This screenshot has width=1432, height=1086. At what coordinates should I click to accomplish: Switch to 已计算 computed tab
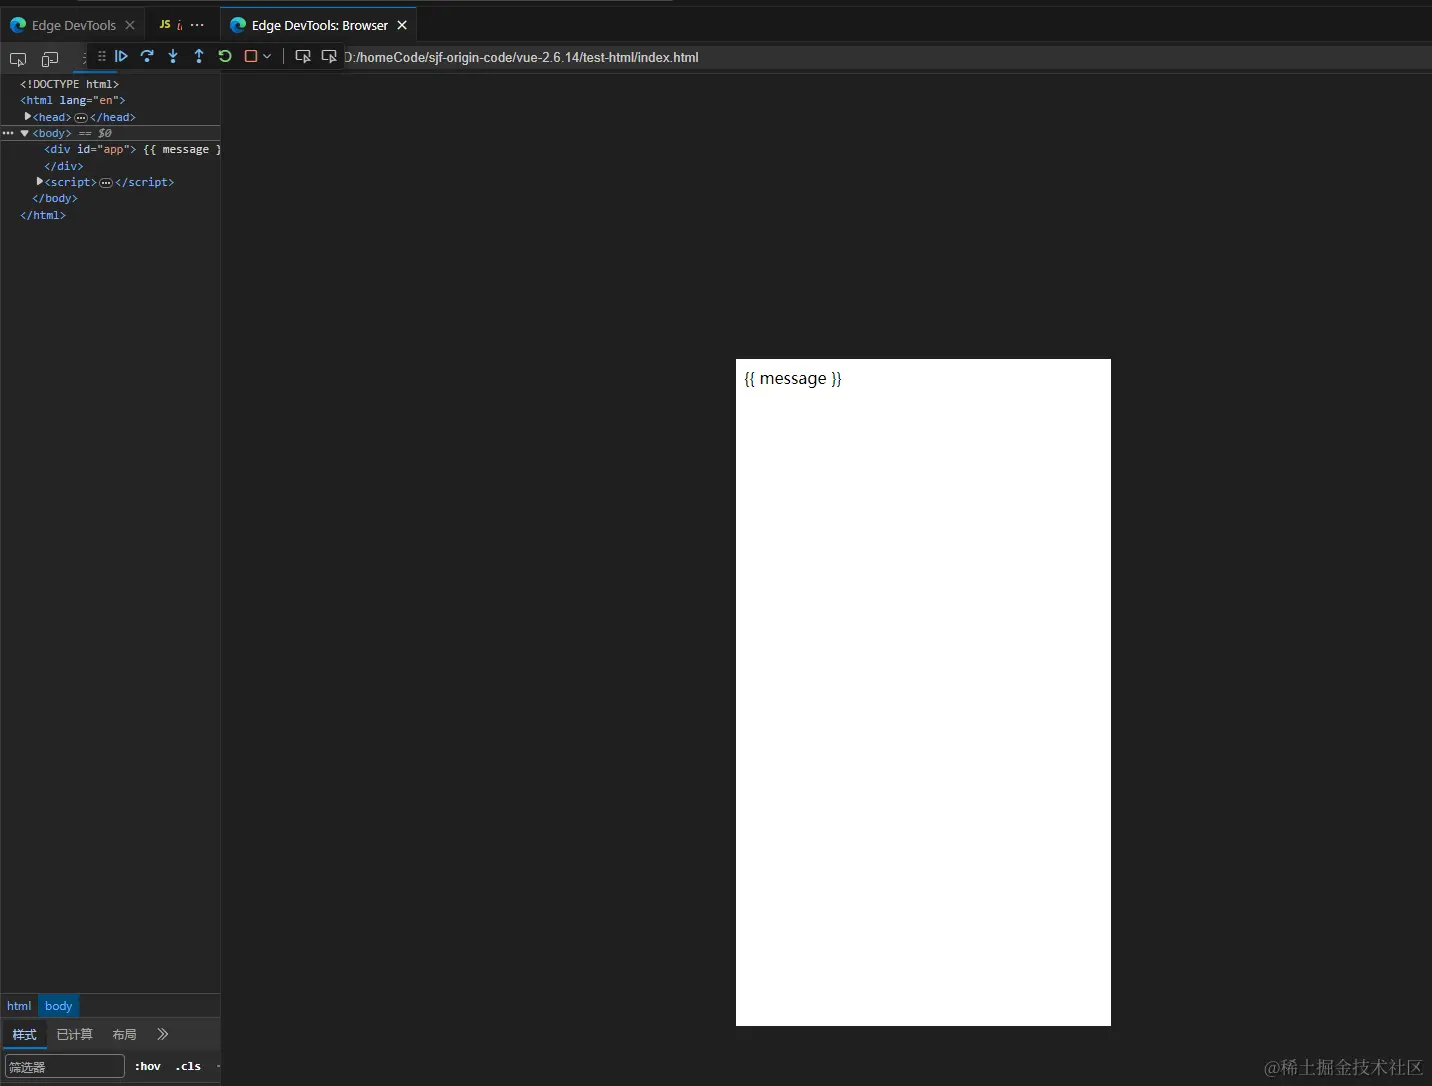click(x=74, y=1034)
